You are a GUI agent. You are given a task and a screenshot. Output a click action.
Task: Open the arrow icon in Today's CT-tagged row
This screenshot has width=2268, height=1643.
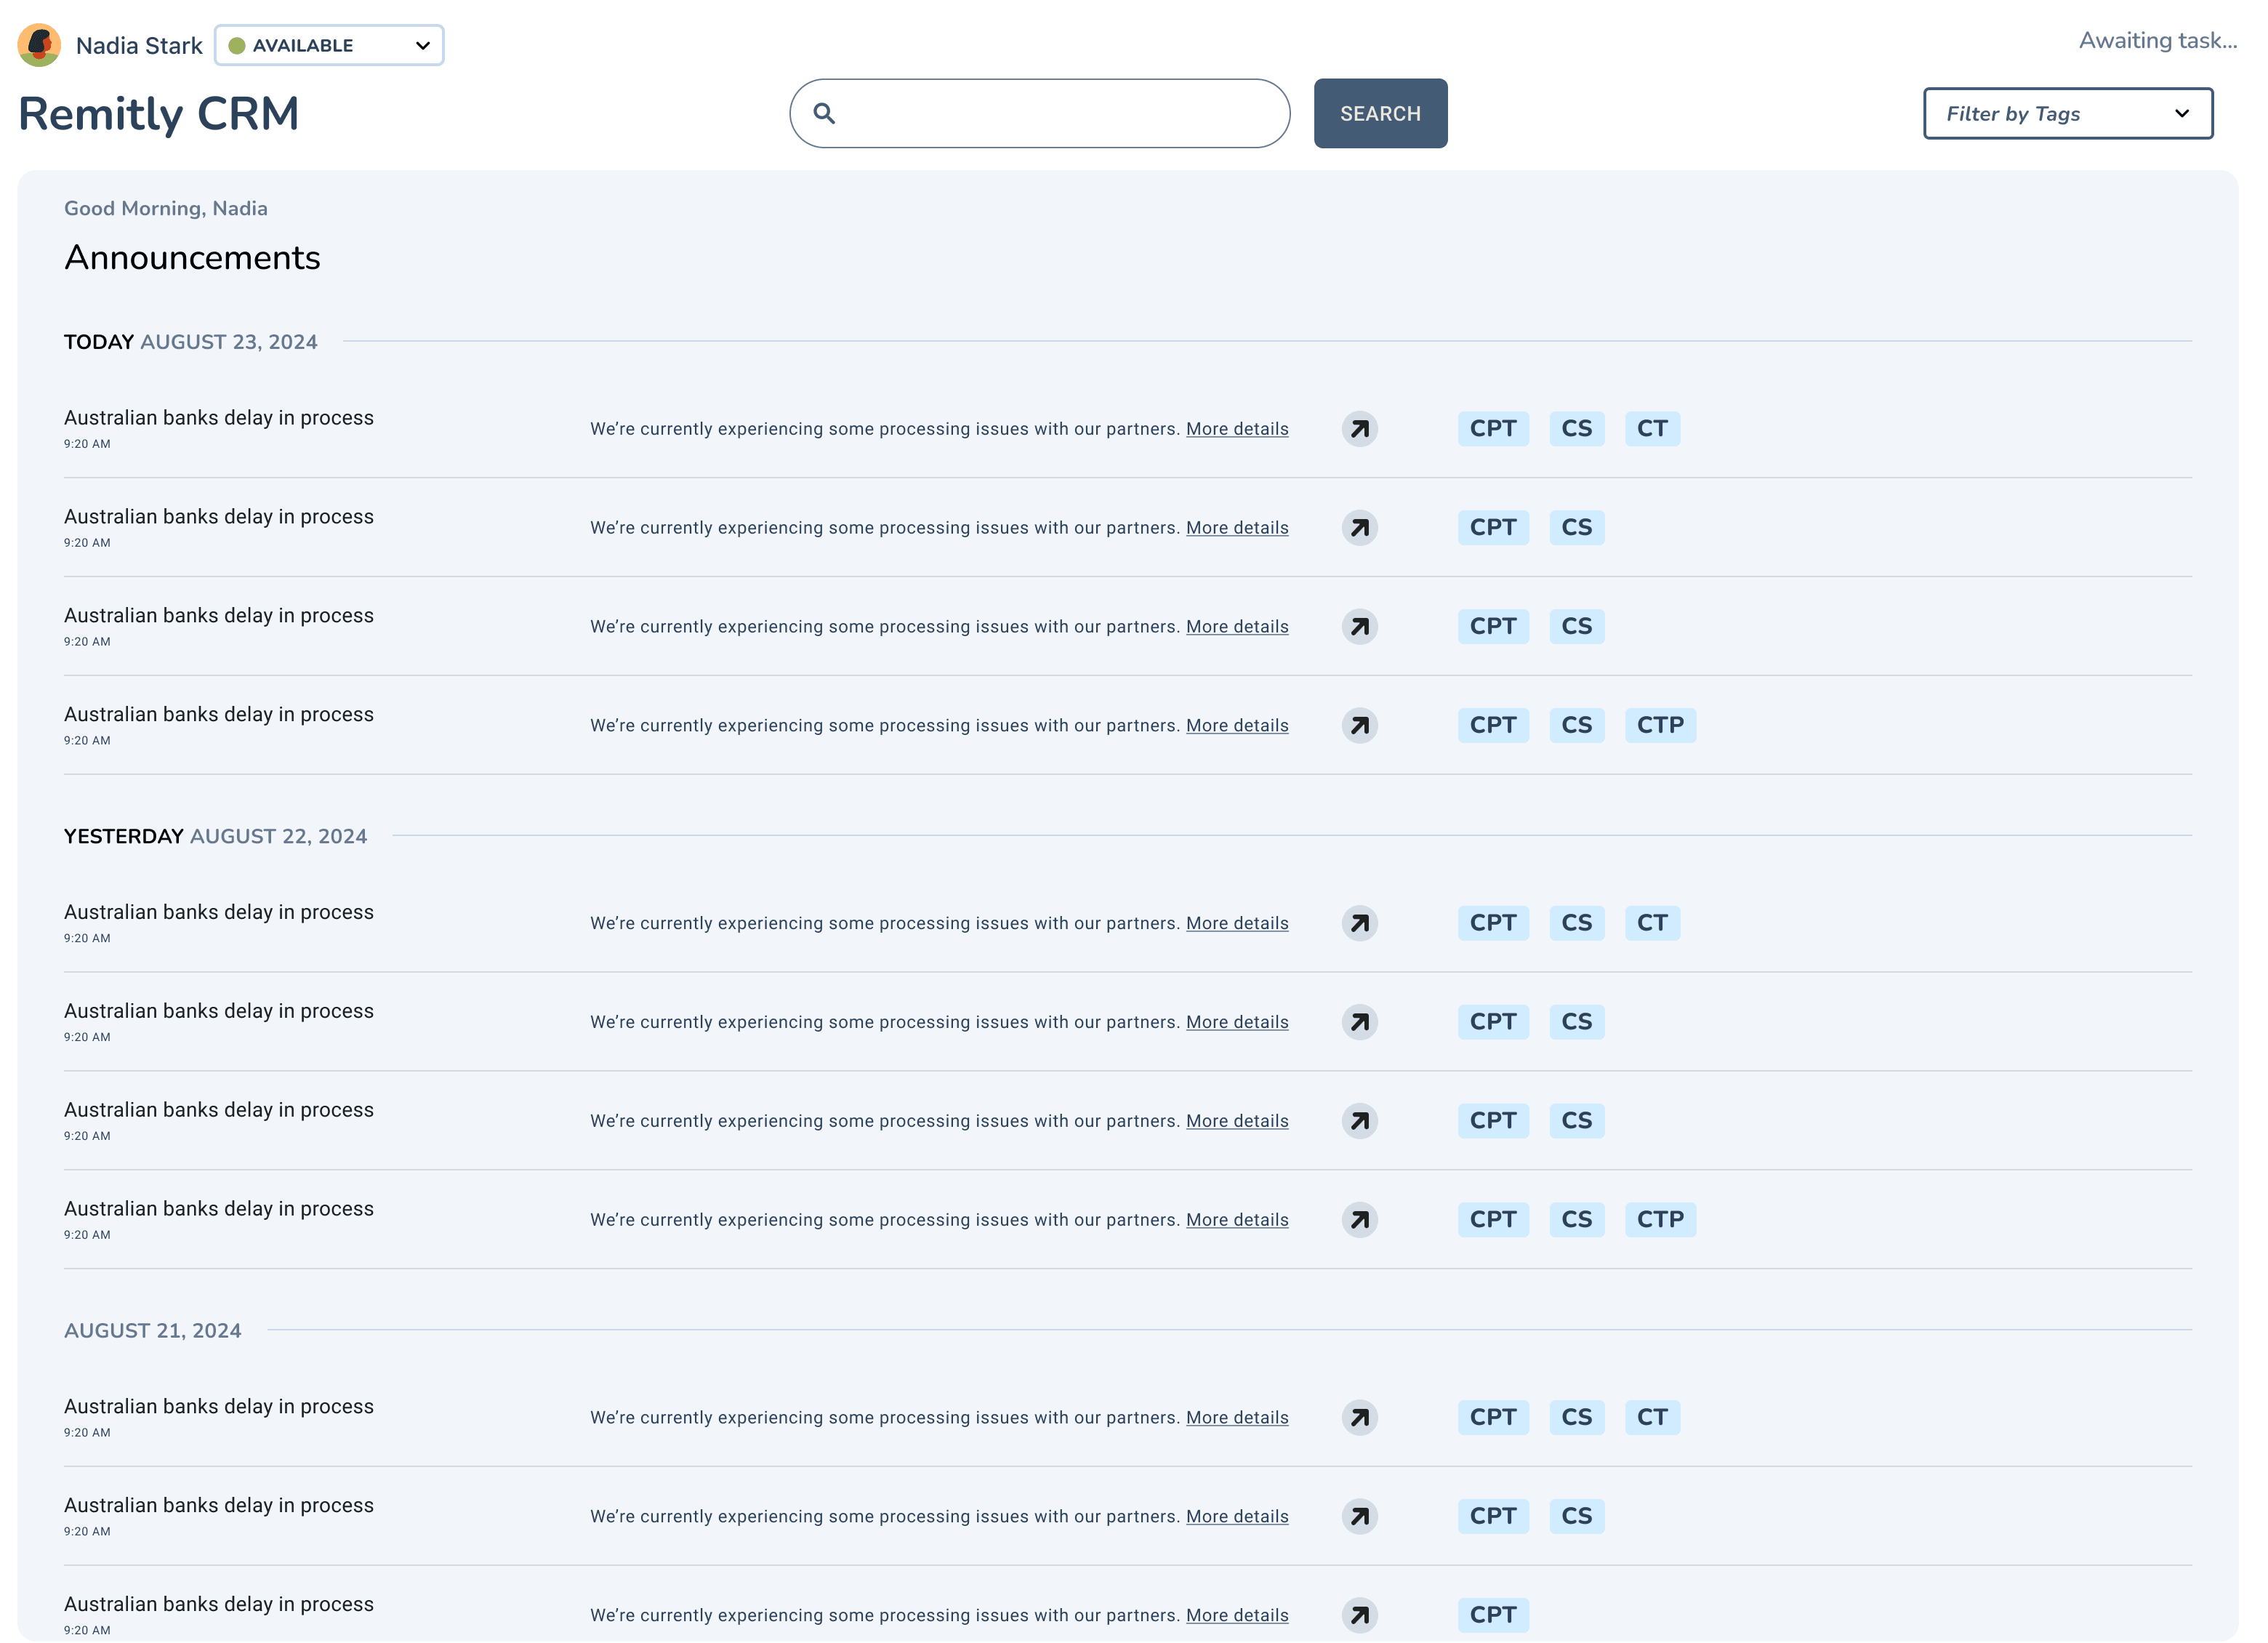tap(1360, 429)
